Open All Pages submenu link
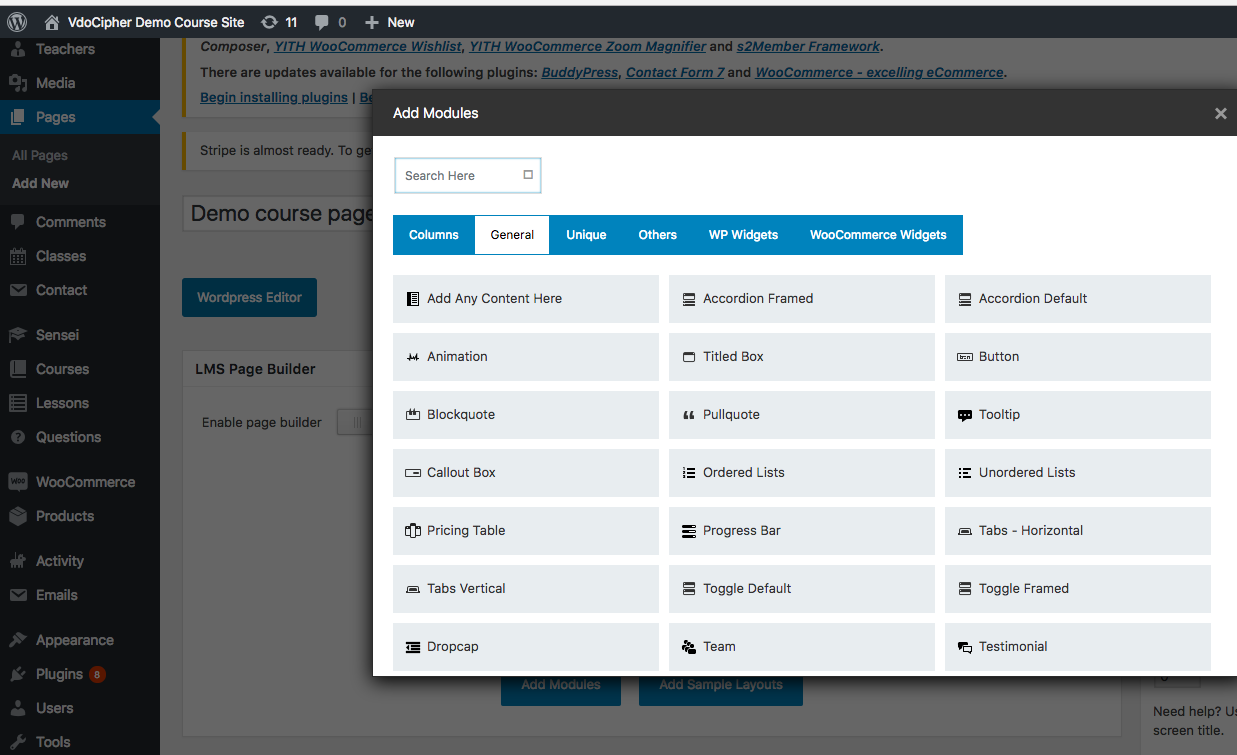Screen dimensions: 1237x755 coord(40,155)
